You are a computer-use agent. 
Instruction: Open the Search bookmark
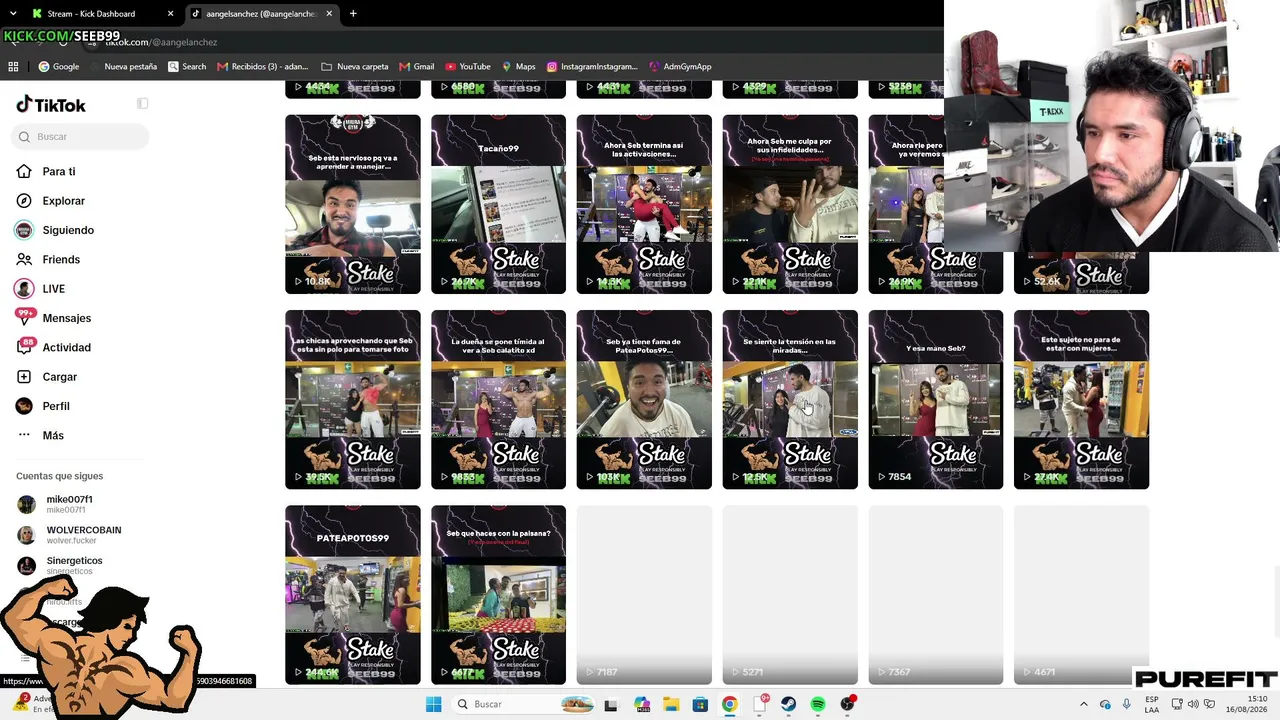coord(187,67)
